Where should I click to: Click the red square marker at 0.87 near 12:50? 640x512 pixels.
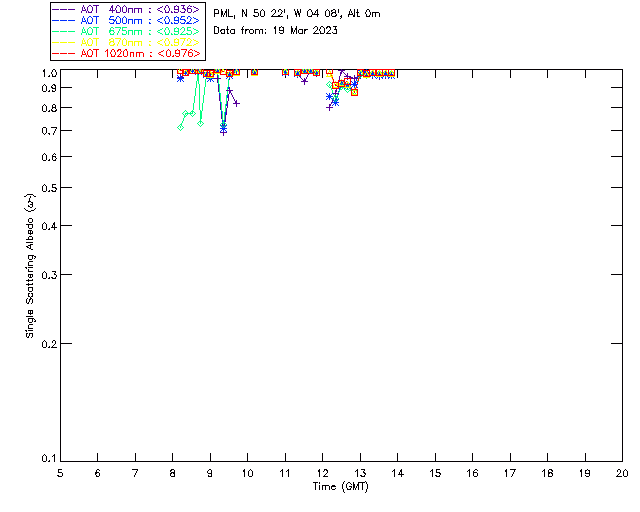[x=354, y=93]
